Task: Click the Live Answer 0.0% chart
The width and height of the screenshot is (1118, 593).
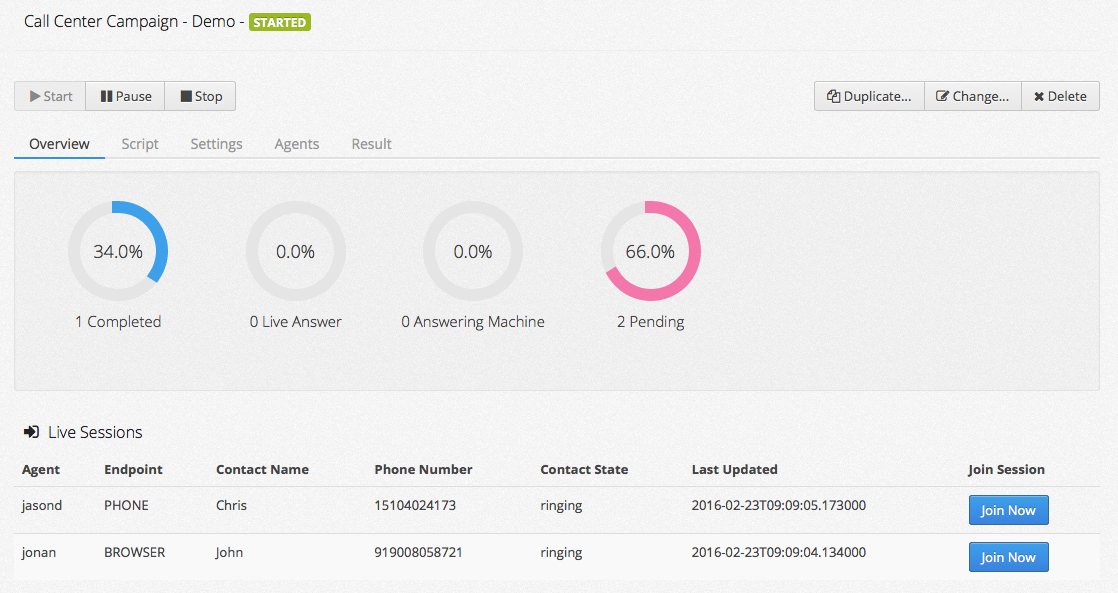Action: tap(295, 251)
